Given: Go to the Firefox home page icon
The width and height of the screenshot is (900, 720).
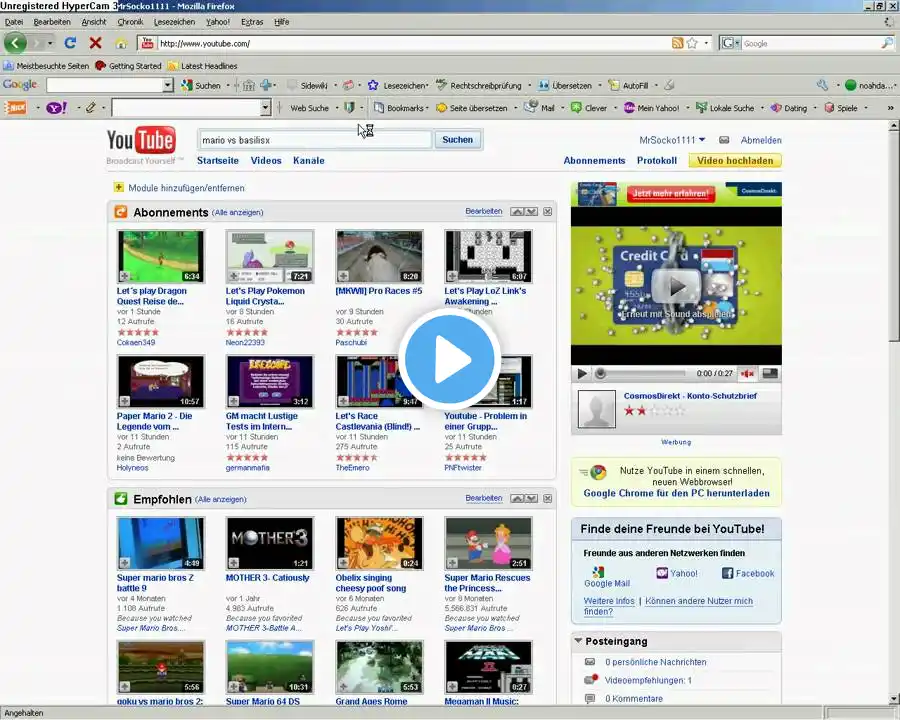Looking at the screenshot, I should click(x=121, y=44).
